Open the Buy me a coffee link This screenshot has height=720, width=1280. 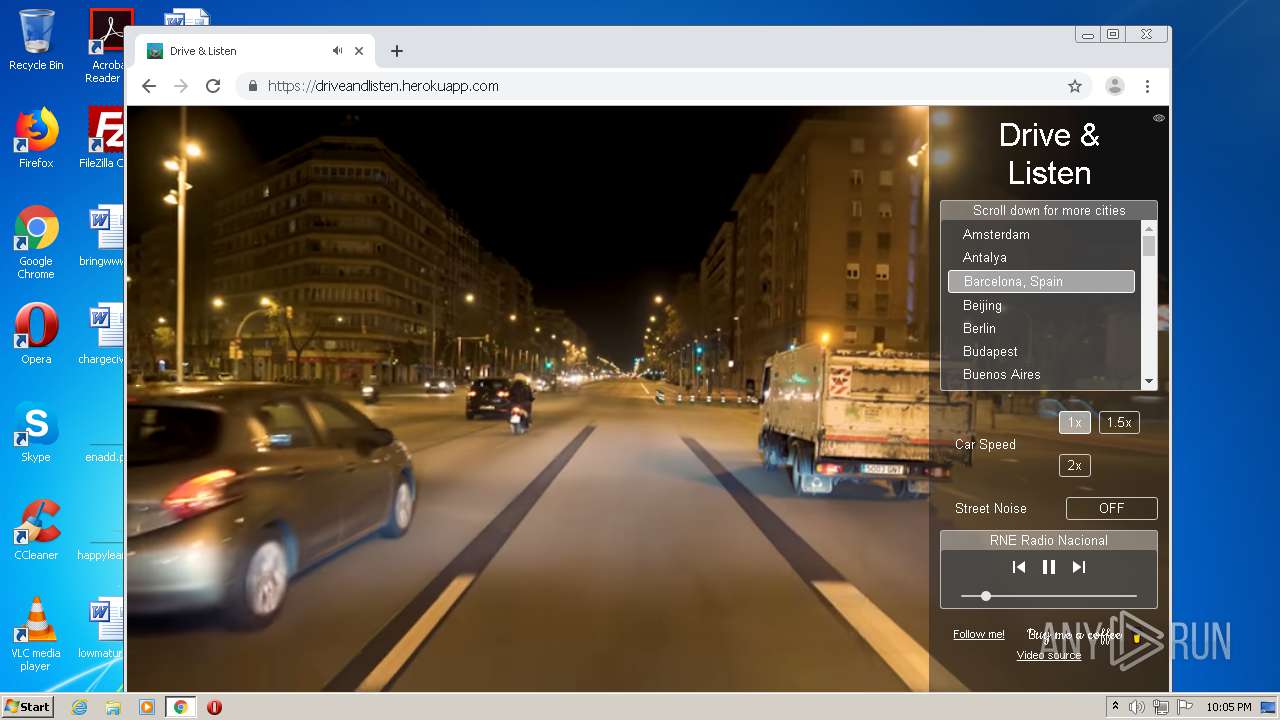tap(1083, 635)
